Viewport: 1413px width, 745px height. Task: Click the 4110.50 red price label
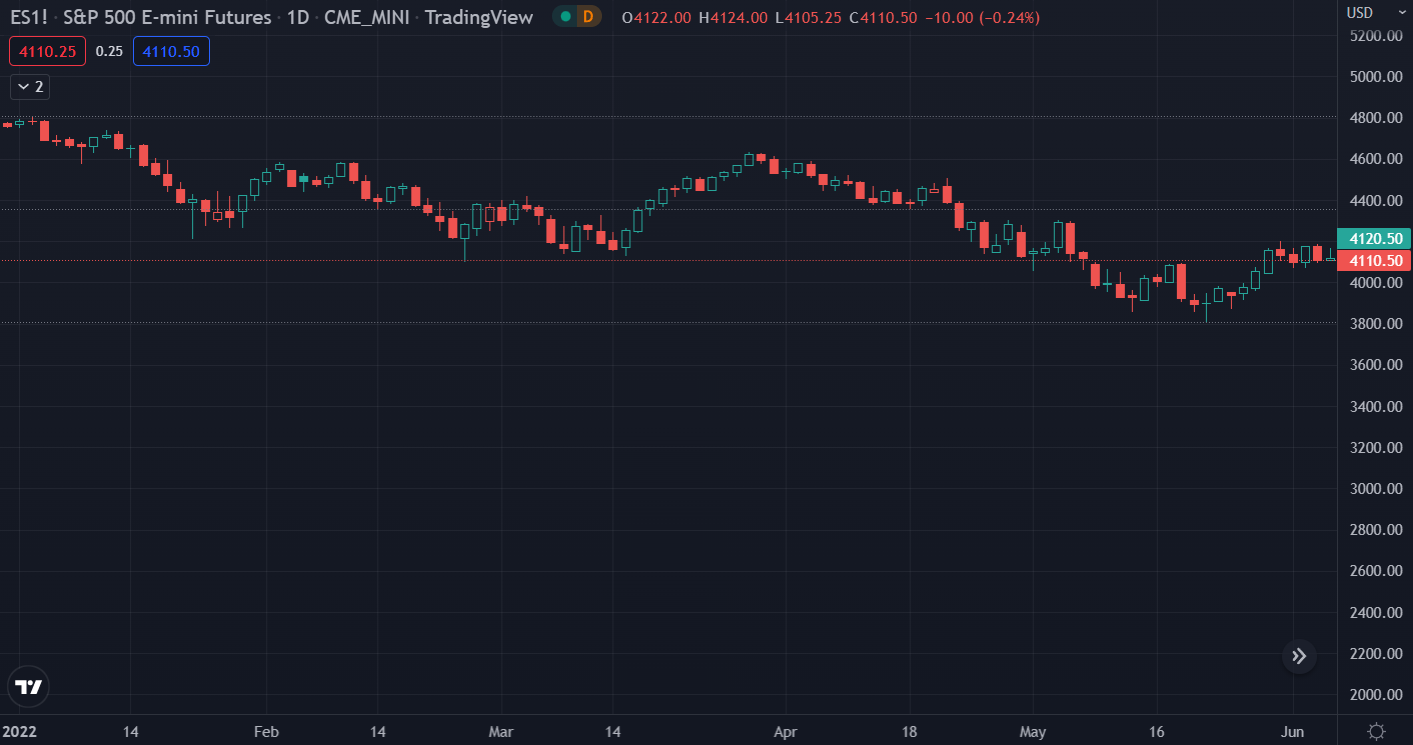coord(1373,261)
